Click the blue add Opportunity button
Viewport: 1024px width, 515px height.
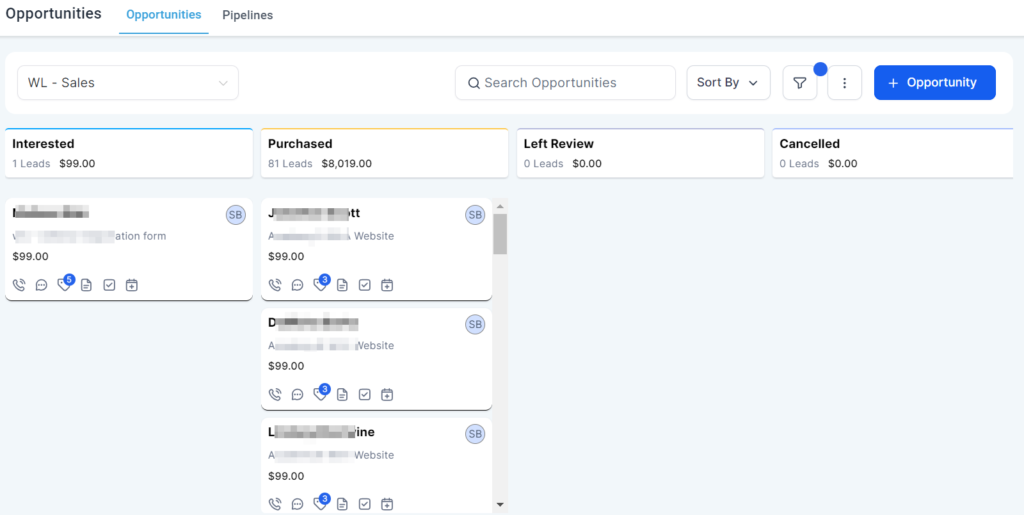[934, 83]
